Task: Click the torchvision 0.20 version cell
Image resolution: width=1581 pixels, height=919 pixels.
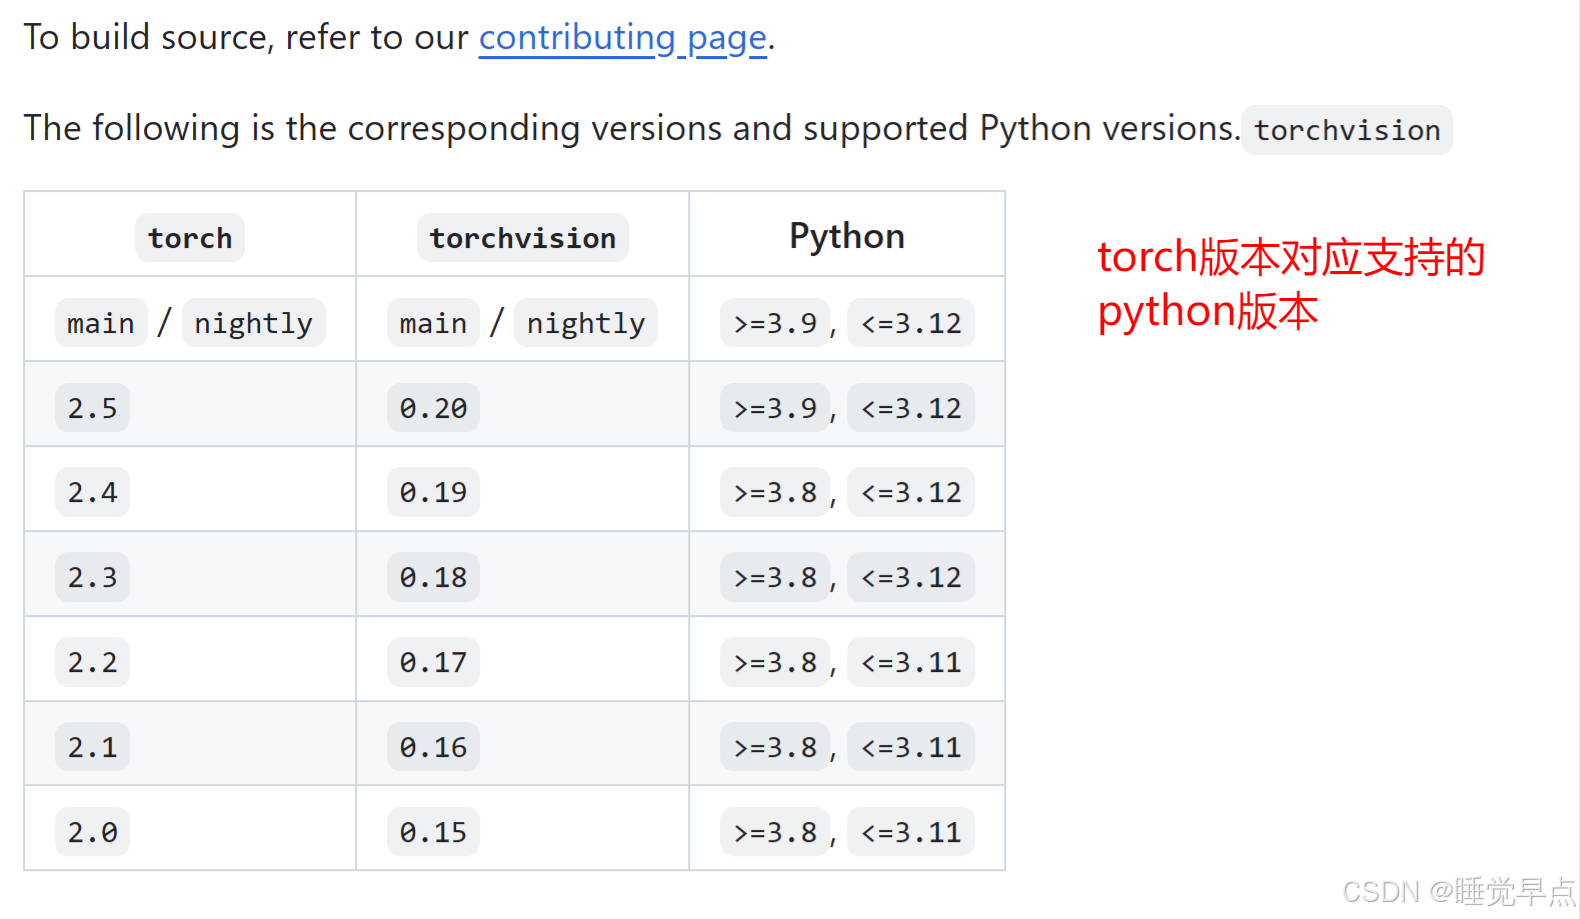Action: click(433, 408)
